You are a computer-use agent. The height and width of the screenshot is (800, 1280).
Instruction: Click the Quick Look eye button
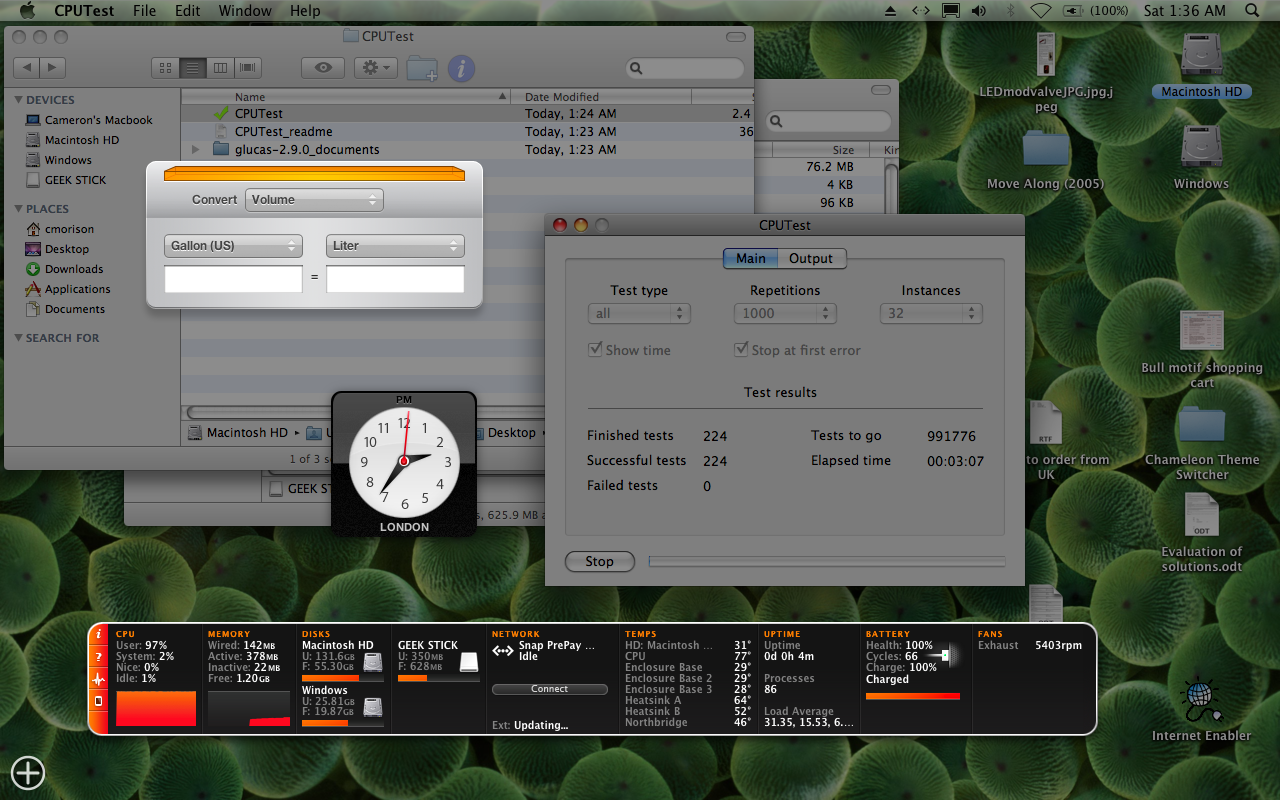(323, 68)
